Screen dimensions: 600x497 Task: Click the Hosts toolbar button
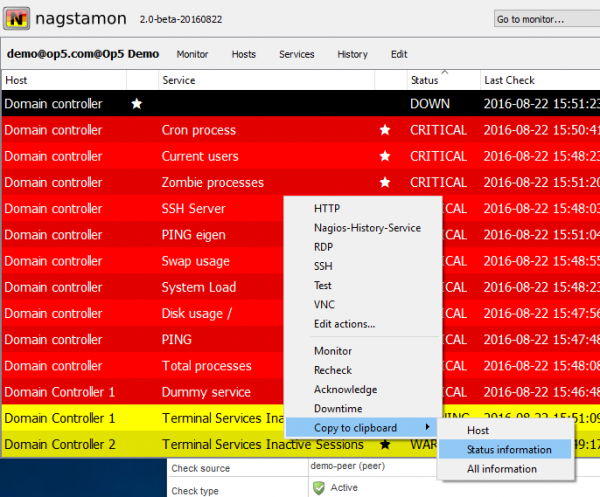coord(244,54)
